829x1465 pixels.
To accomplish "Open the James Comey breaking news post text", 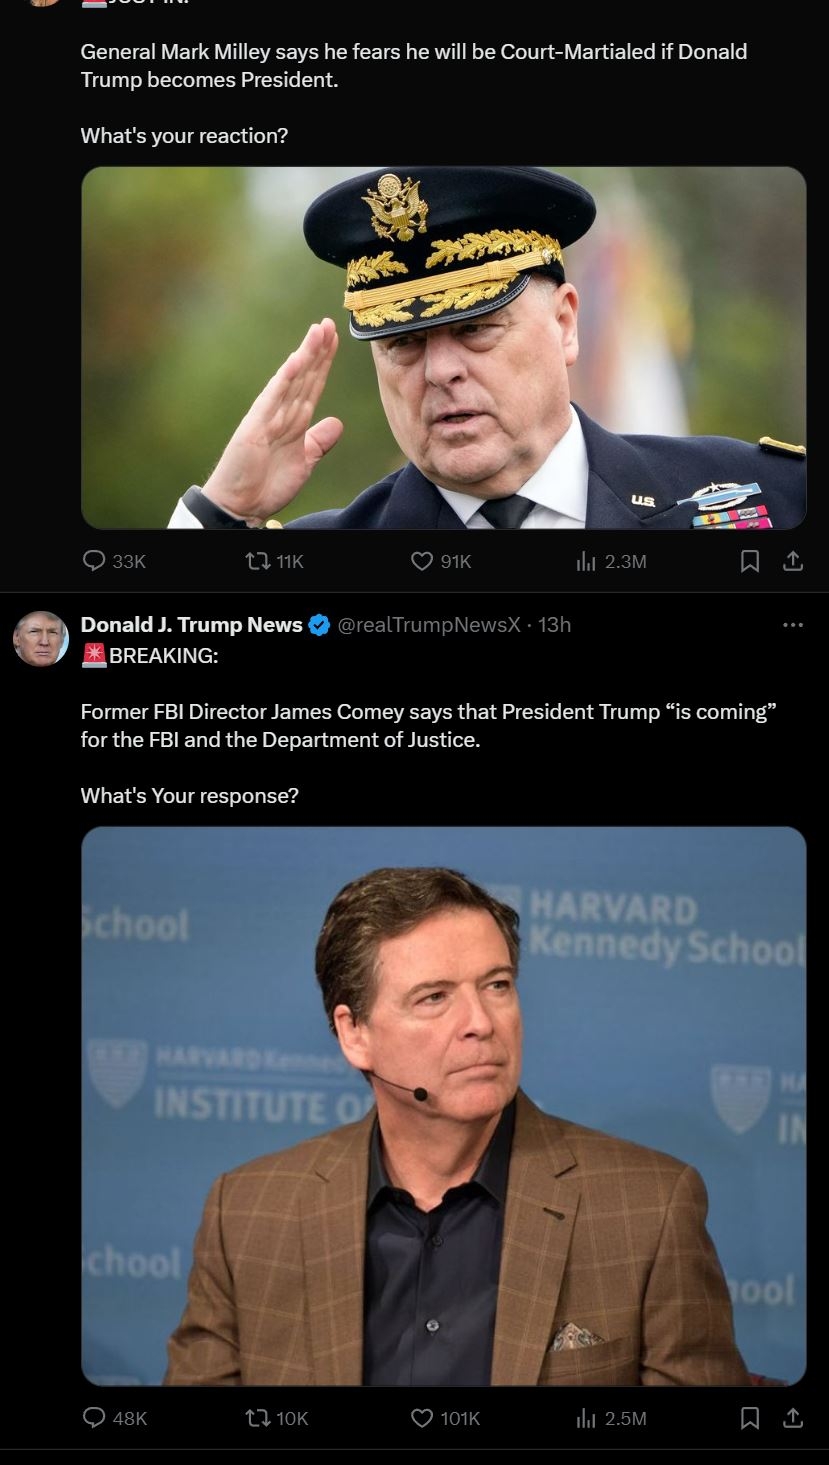I will [428, 726].
